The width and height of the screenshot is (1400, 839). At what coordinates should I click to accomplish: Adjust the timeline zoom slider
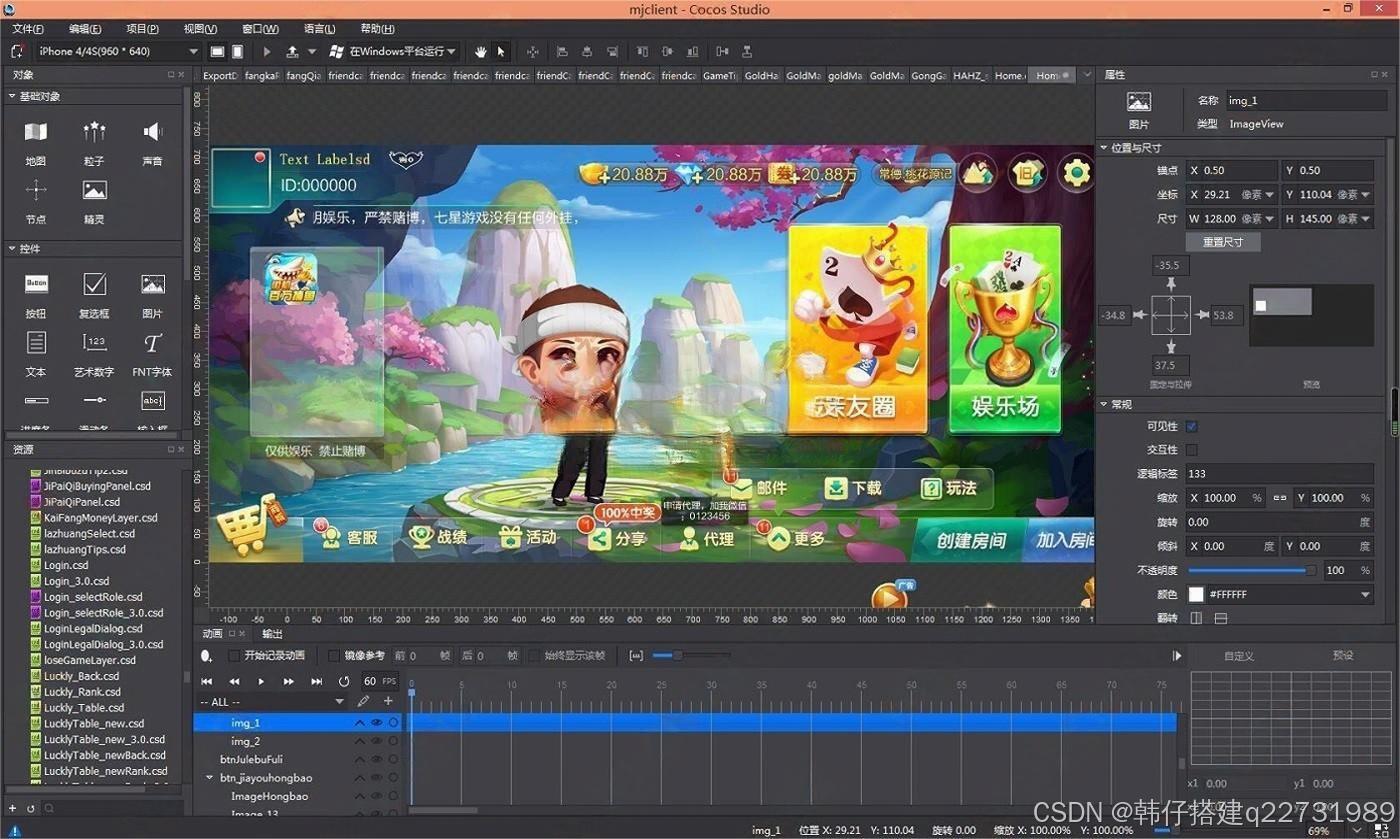(x=690, y=656)
